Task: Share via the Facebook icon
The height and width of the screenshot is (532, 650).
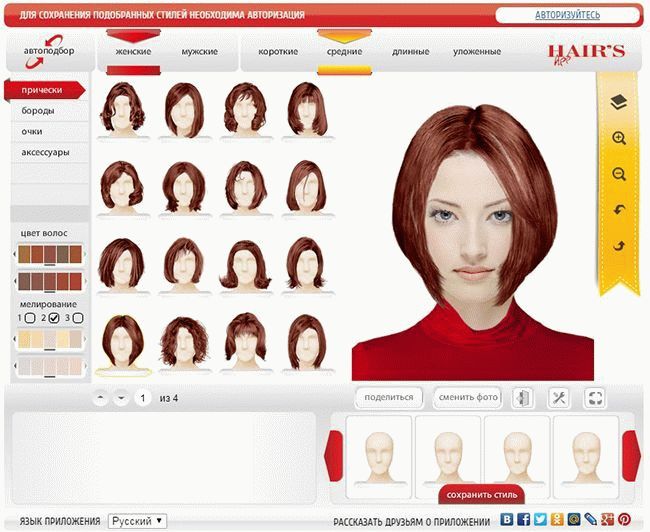Action: [523, 520]
